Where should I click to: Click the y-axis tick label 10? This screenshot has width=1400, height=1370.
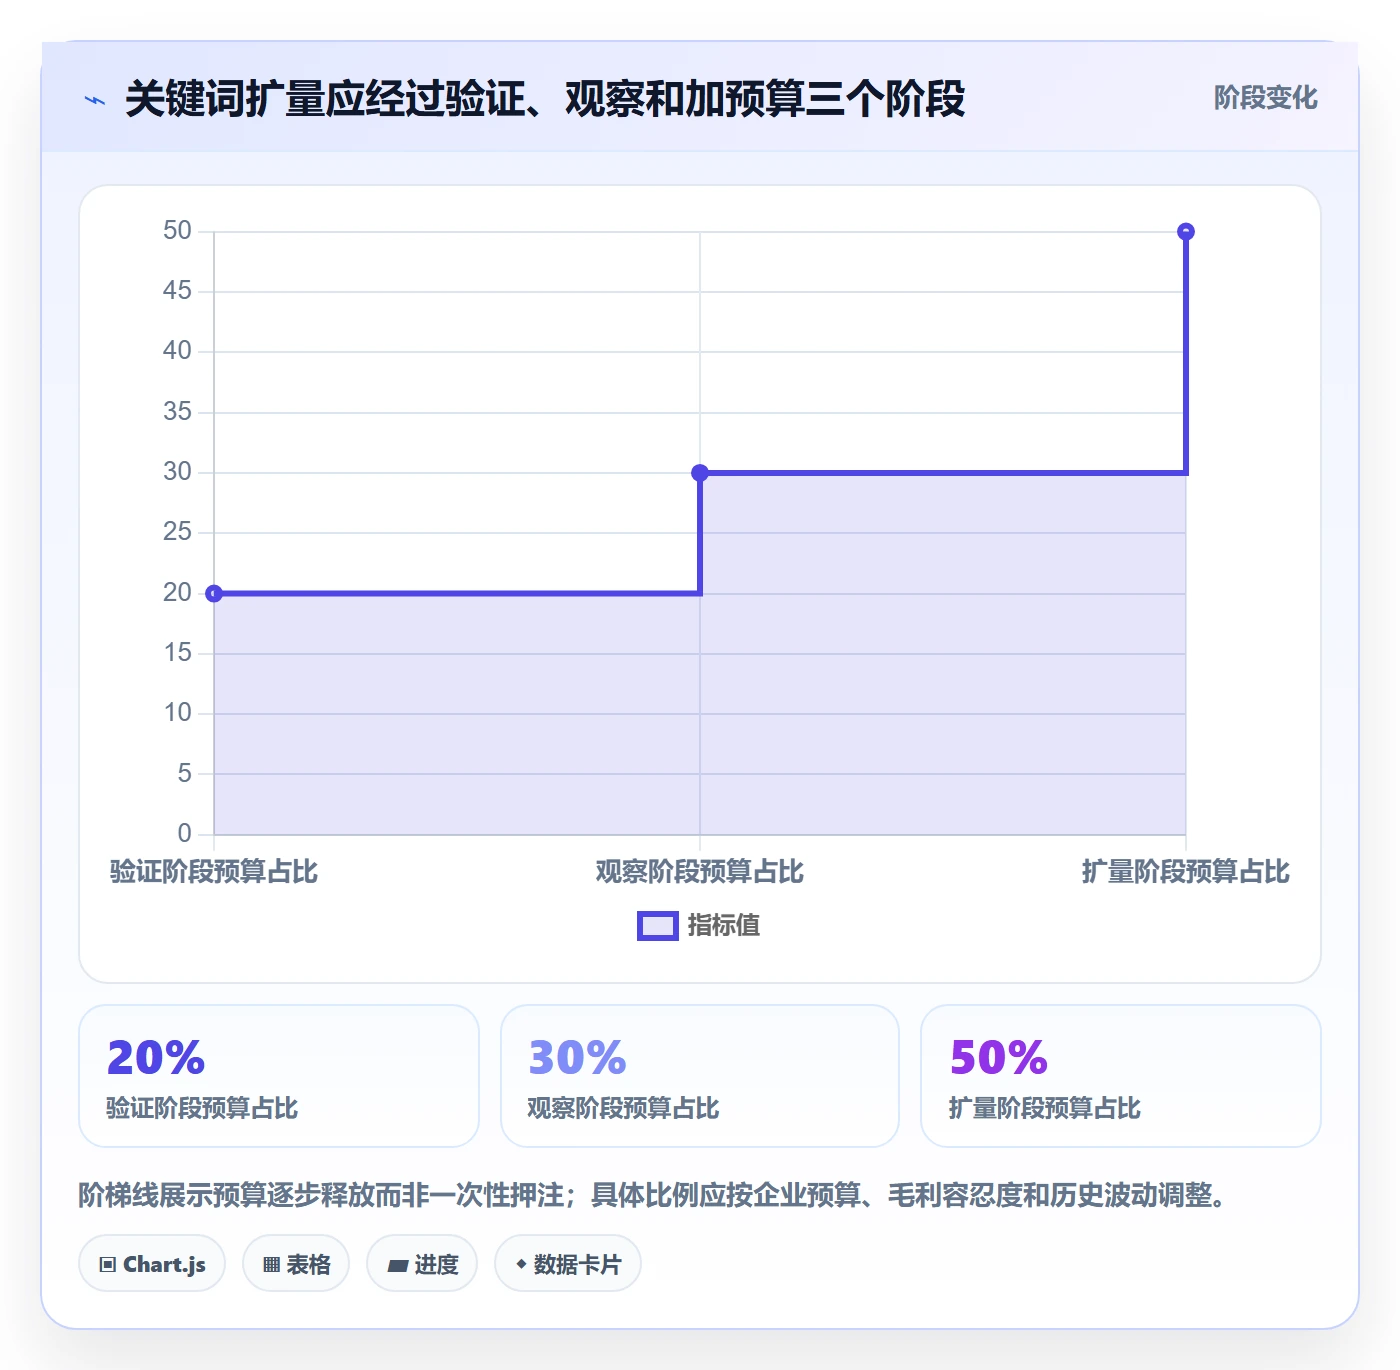(177, 713)
